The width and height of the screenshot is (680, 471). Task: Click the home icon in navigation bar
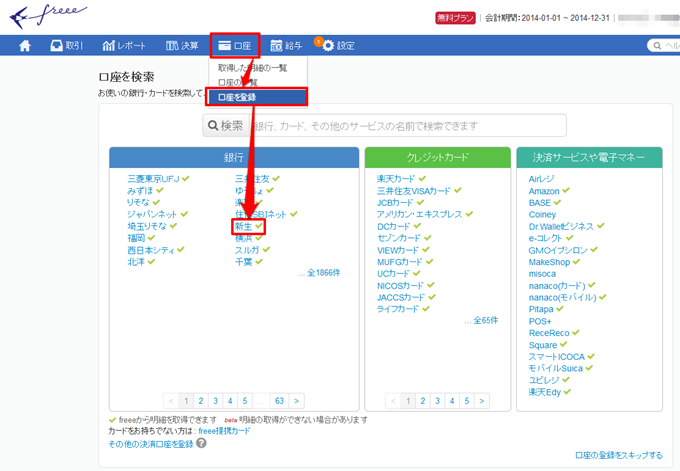click(x=25, y=46)
